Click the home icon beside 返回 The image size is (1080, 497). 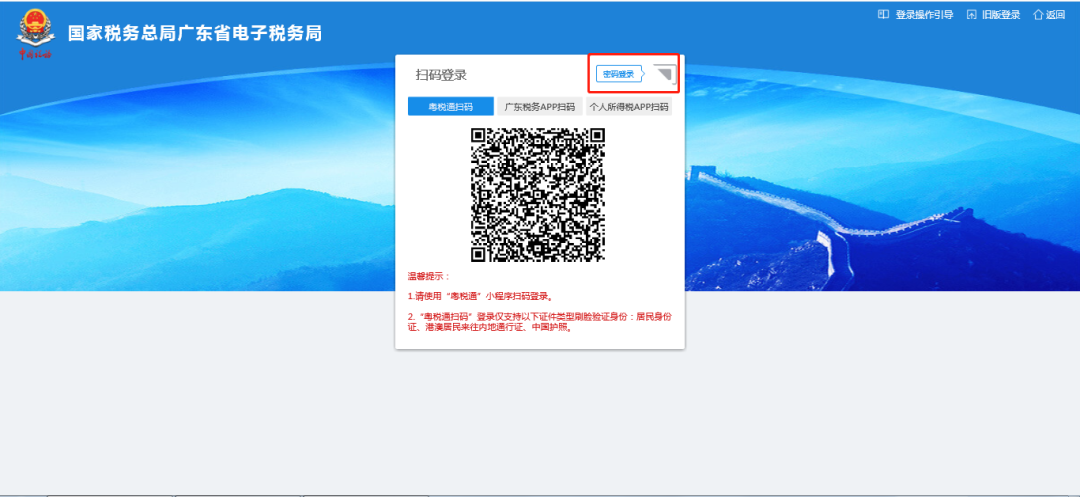click(x=1038, y=14)
